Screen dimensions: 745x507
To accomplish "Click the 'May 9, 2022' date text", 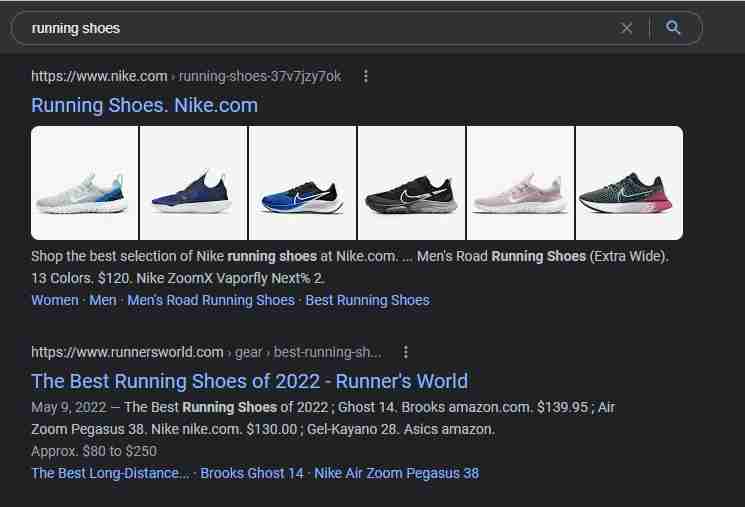I will tap(69, 408).
